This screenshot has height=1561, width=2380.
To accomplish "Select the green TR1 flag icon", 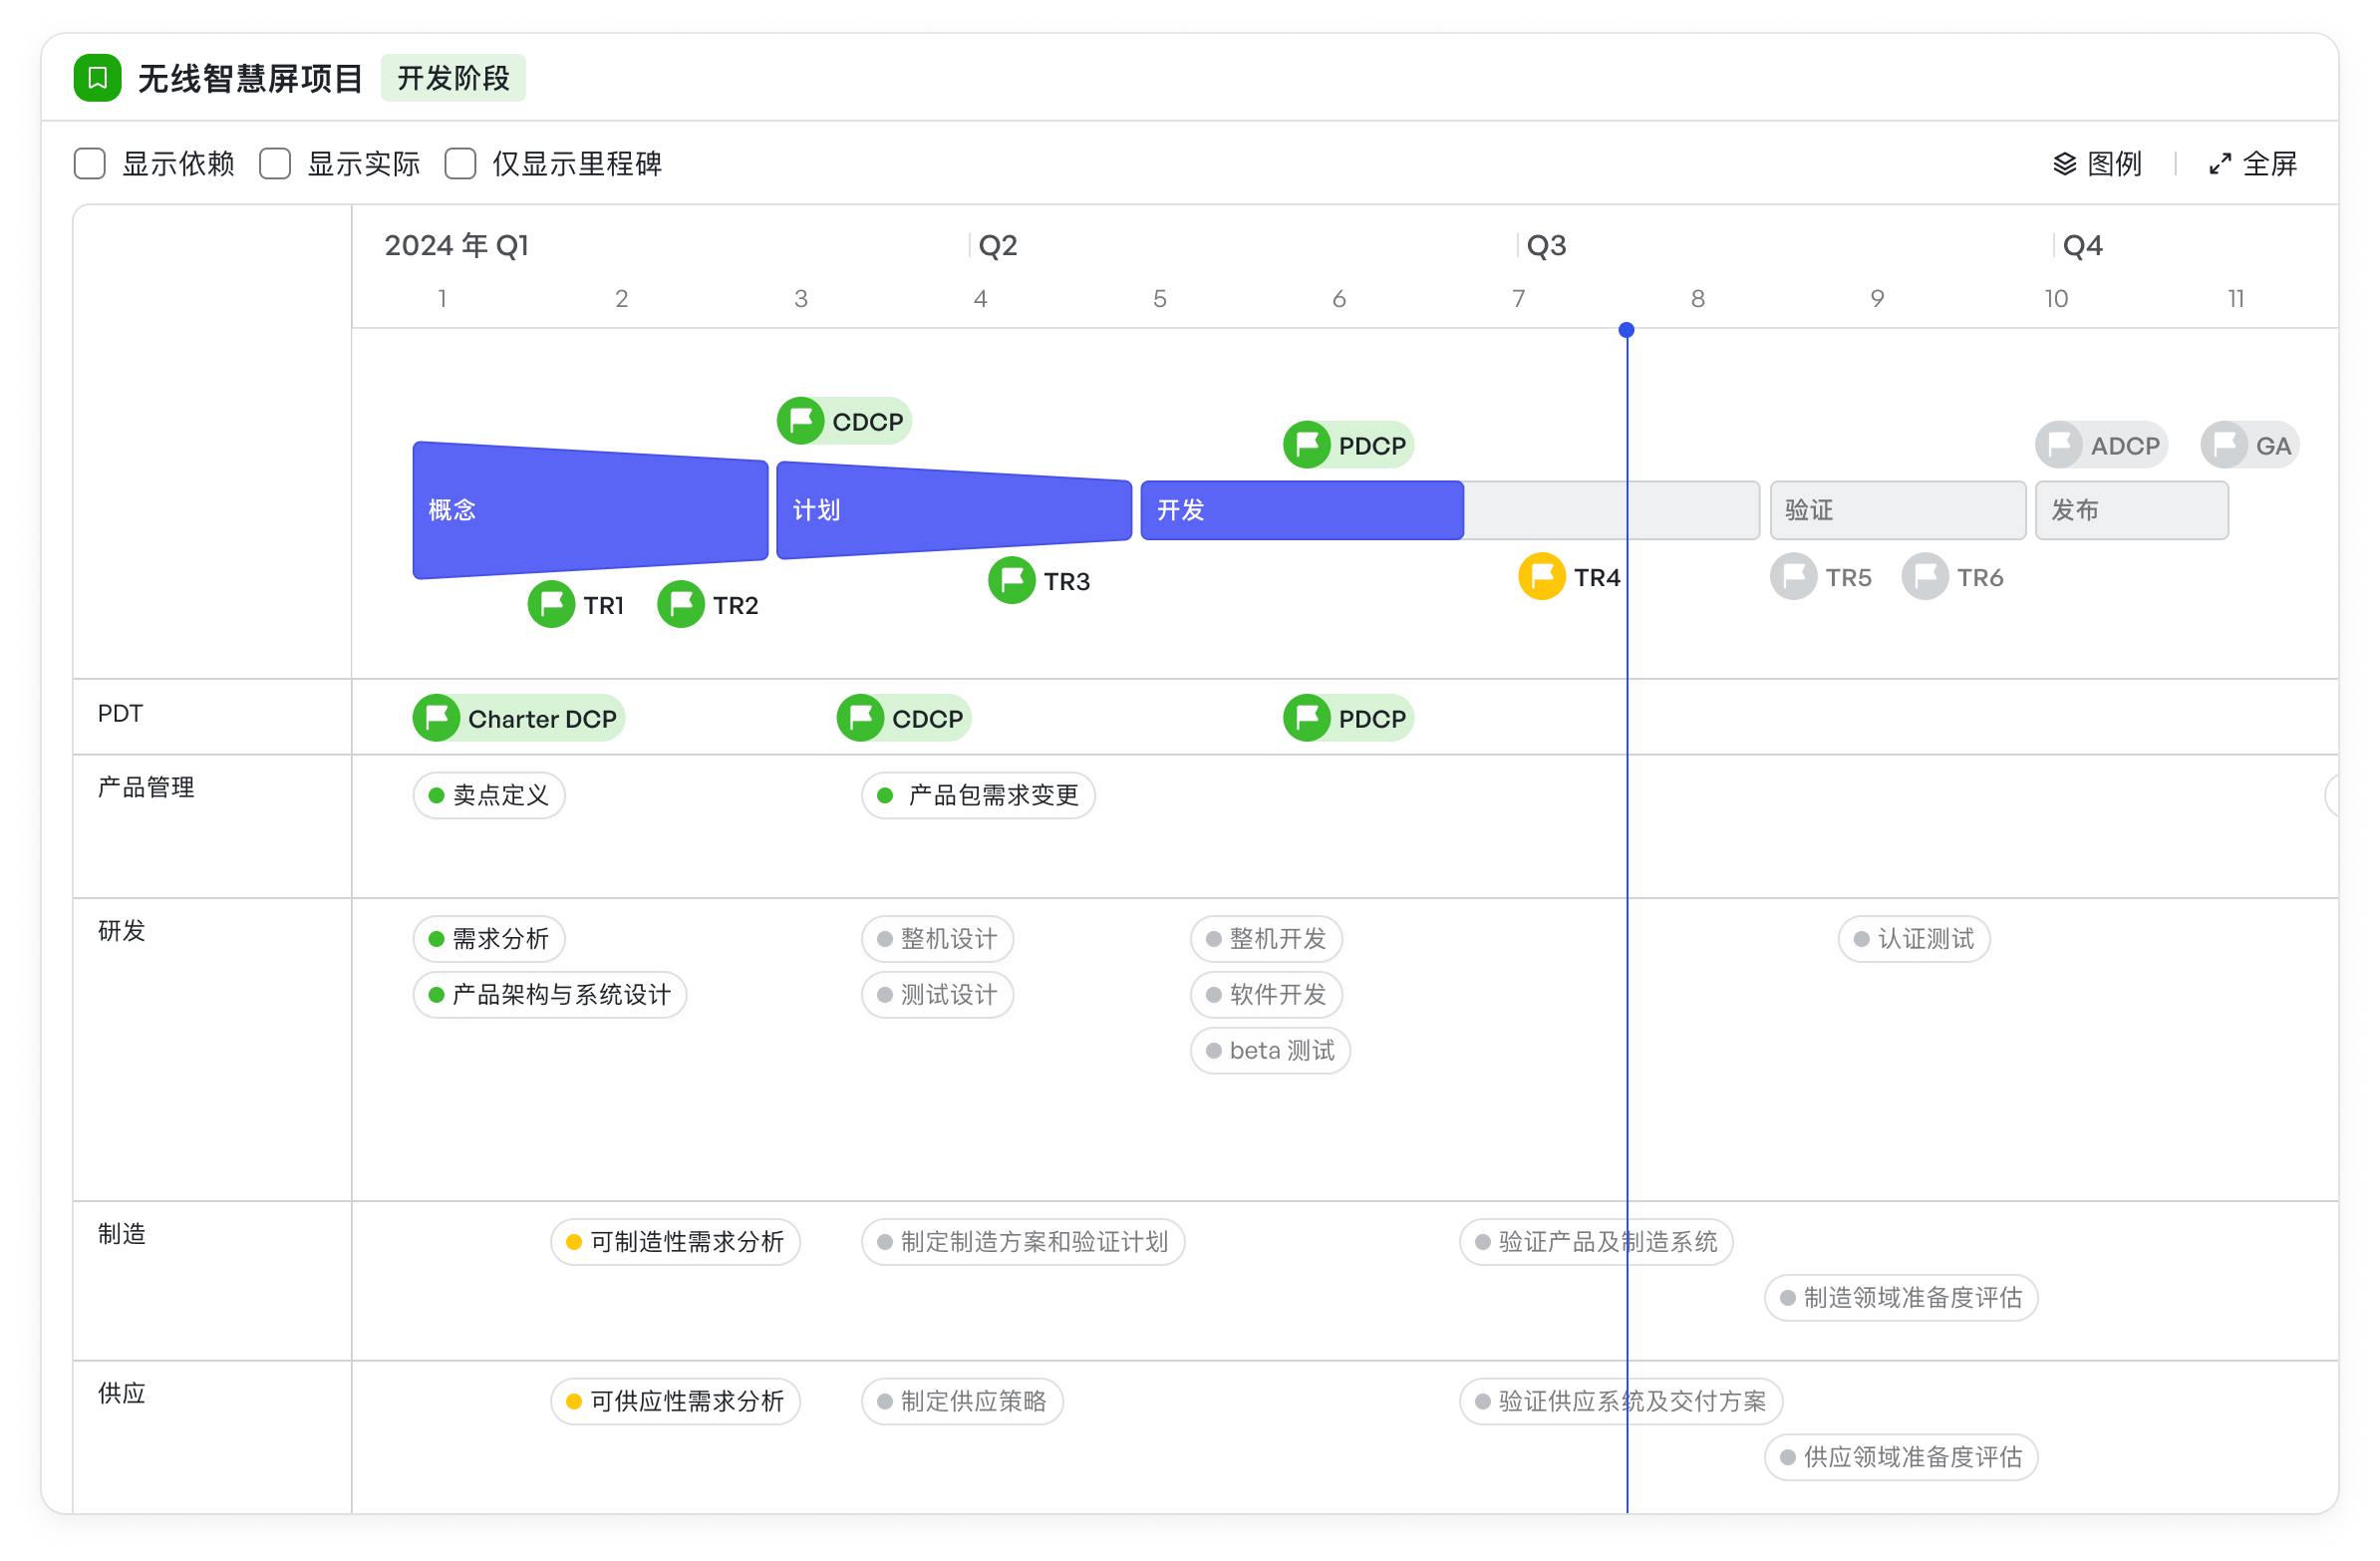I will [x=551, y=604].
